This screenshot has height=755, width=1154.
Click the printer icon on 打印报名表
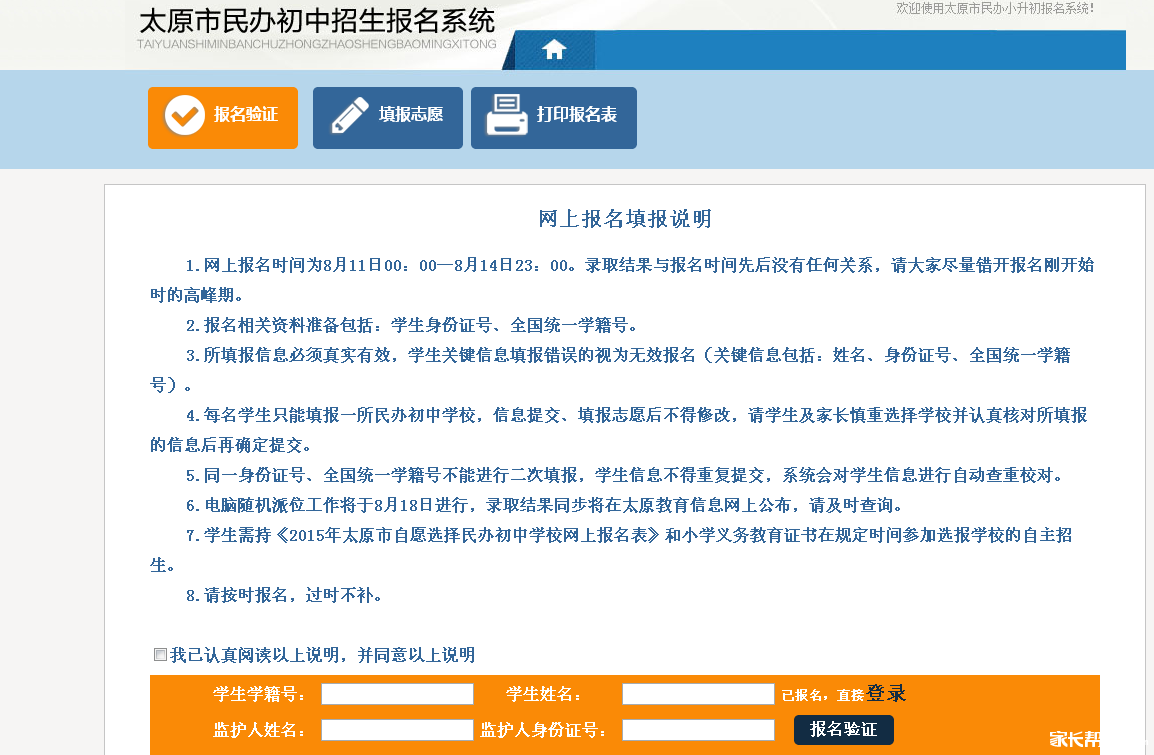point(507,115)
